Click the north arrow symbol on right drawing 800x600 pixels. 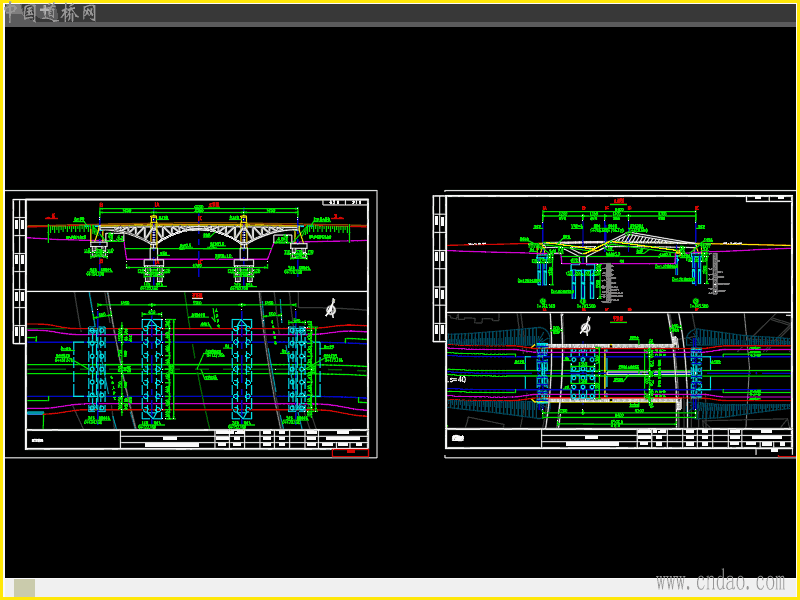pyautogui.click(x=586, y=326)
